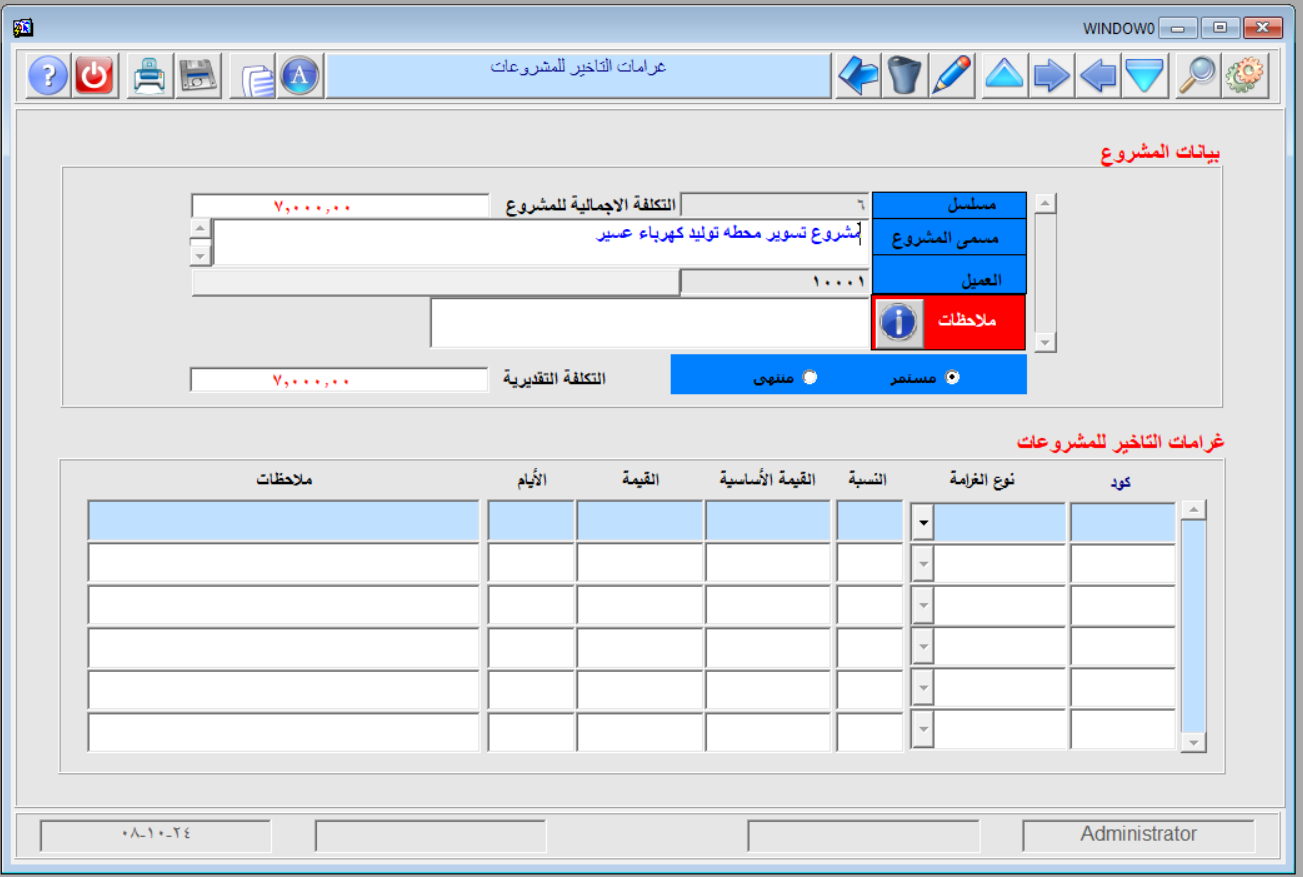Click the printer icon in toolbar
The width and height of the screenshot is (1303, 877).
150,76
